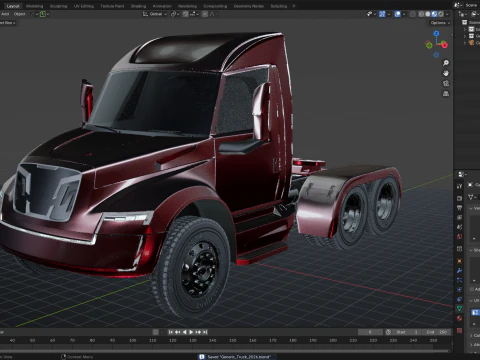Switch to material preview shading
This screenshot has height=360, width=480.
[x=434, y=14]
